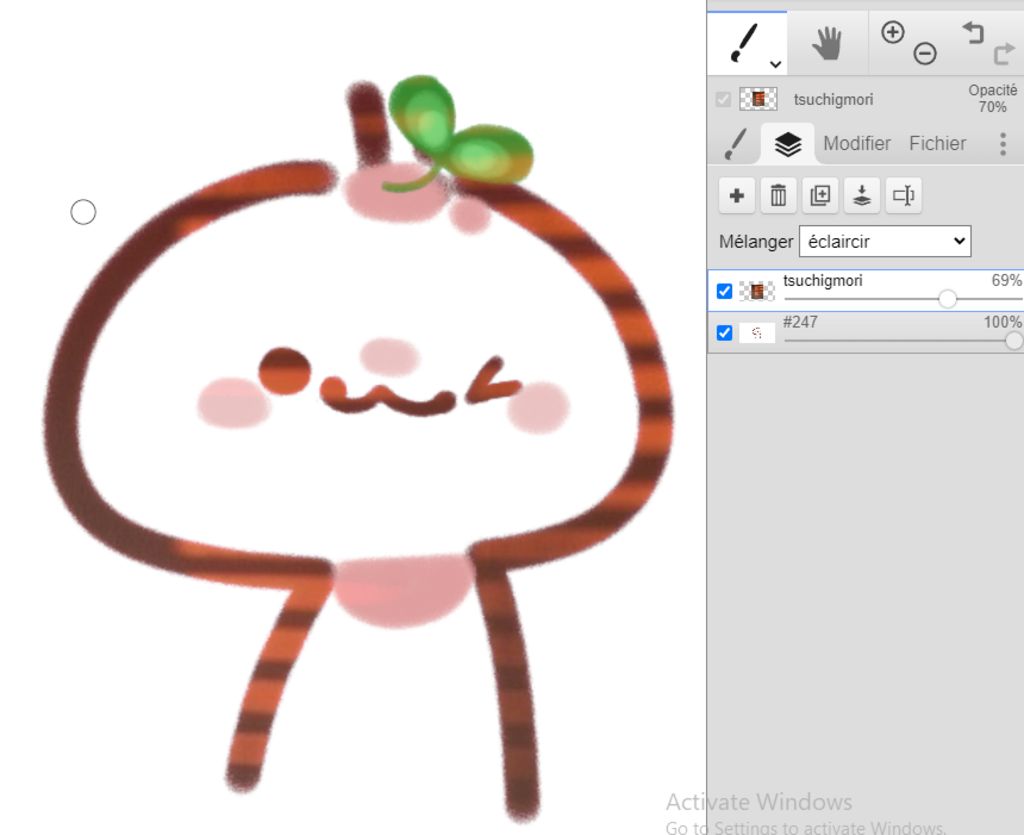Toggle visibility of tsuchigmori layer
This screenshot has height=835, width=1024.
[x=724, y=291]
